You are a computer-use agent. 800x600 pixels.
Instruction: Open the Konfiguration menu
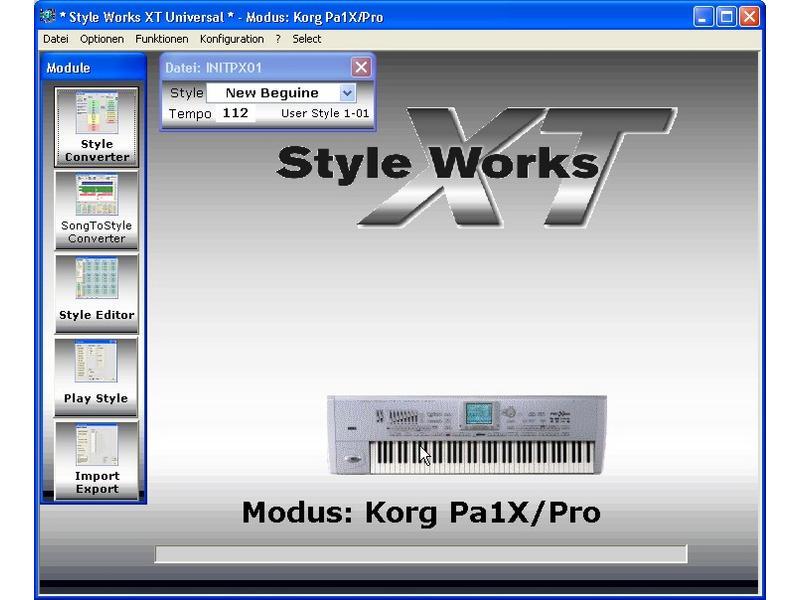(x=232, y=39)
